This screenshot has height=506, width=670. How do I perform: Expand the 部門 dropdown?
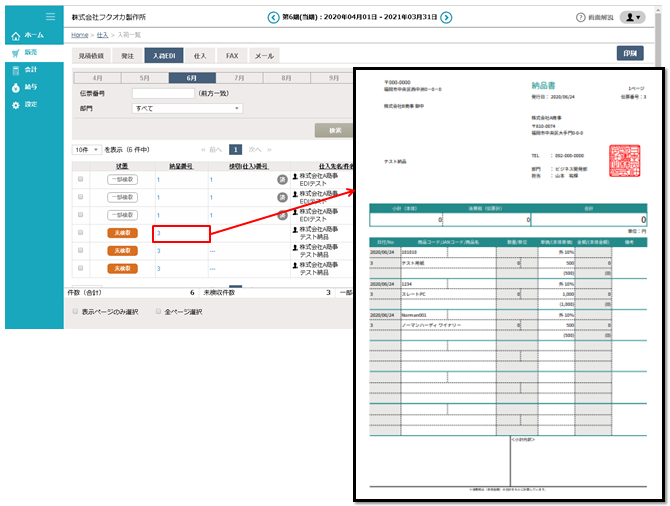click(x=187, y=108)
